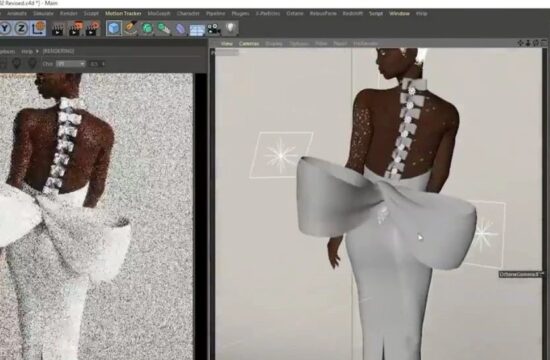The image size is (550, 360).
Task: Open the Plugins menu
Action: pos(240,14)
